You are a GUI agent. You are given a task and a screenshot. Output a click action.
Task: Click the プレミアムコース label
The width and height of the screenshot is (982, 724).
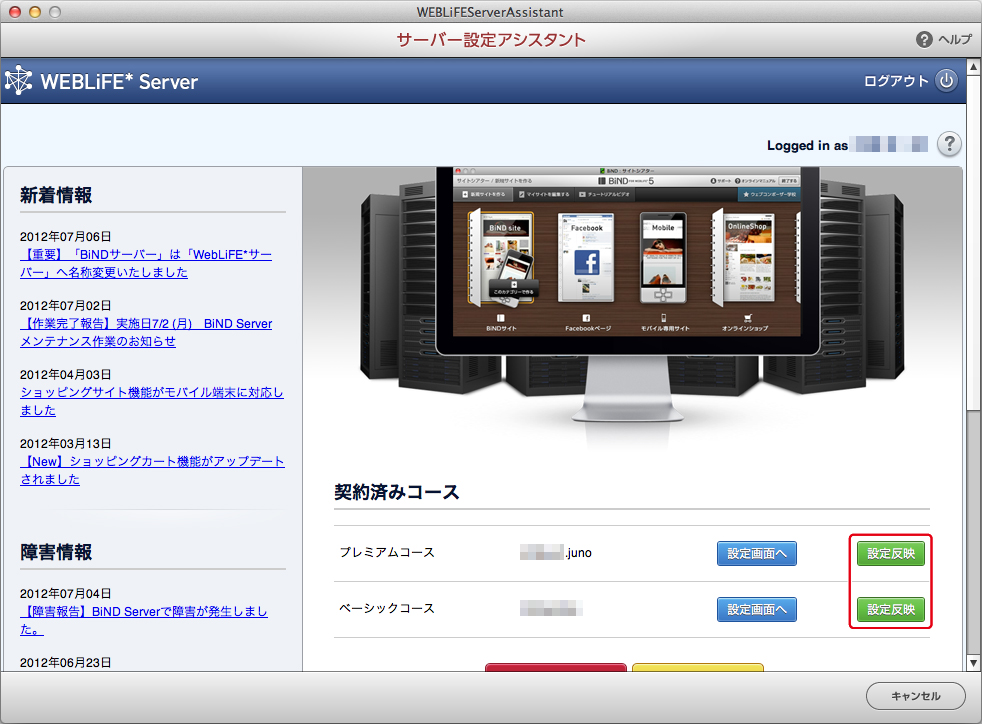click(386, 552)
